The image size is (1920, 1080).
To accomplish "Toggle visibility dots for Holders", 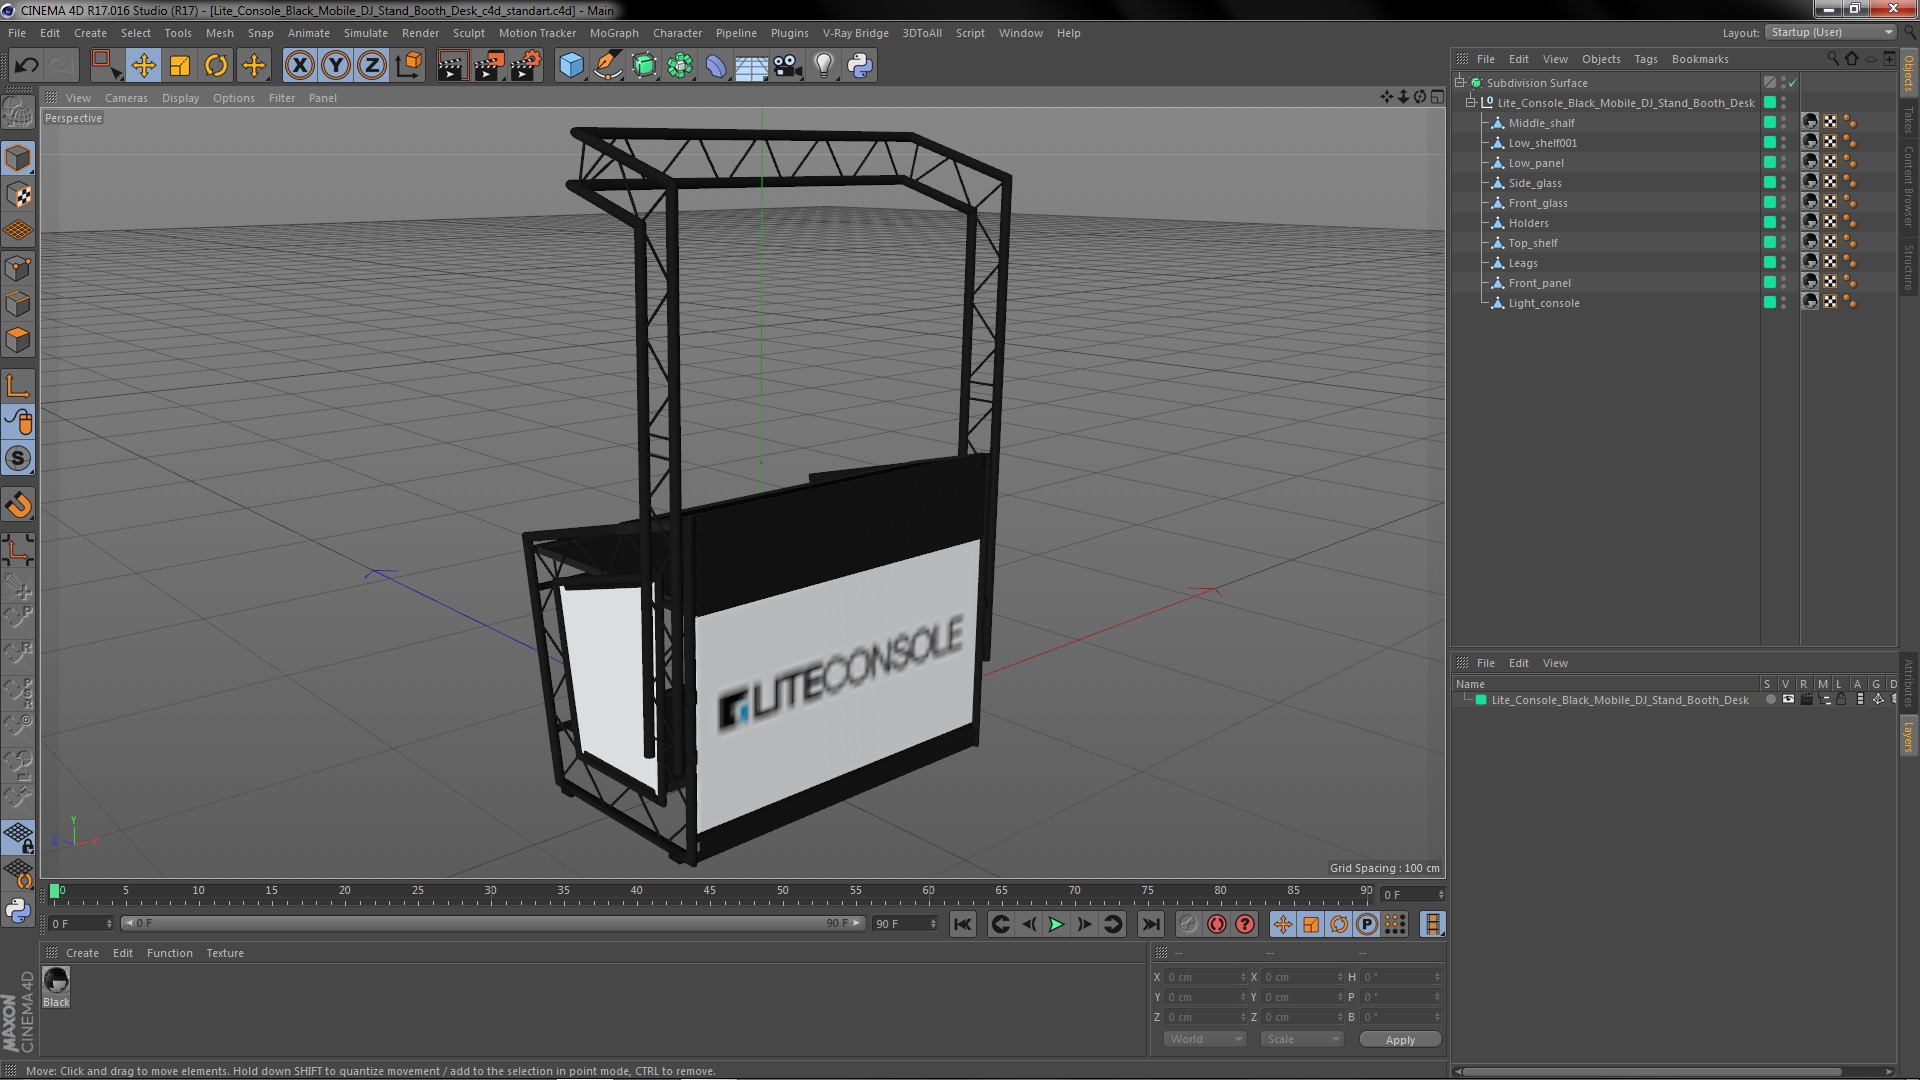I will 1783,223.
